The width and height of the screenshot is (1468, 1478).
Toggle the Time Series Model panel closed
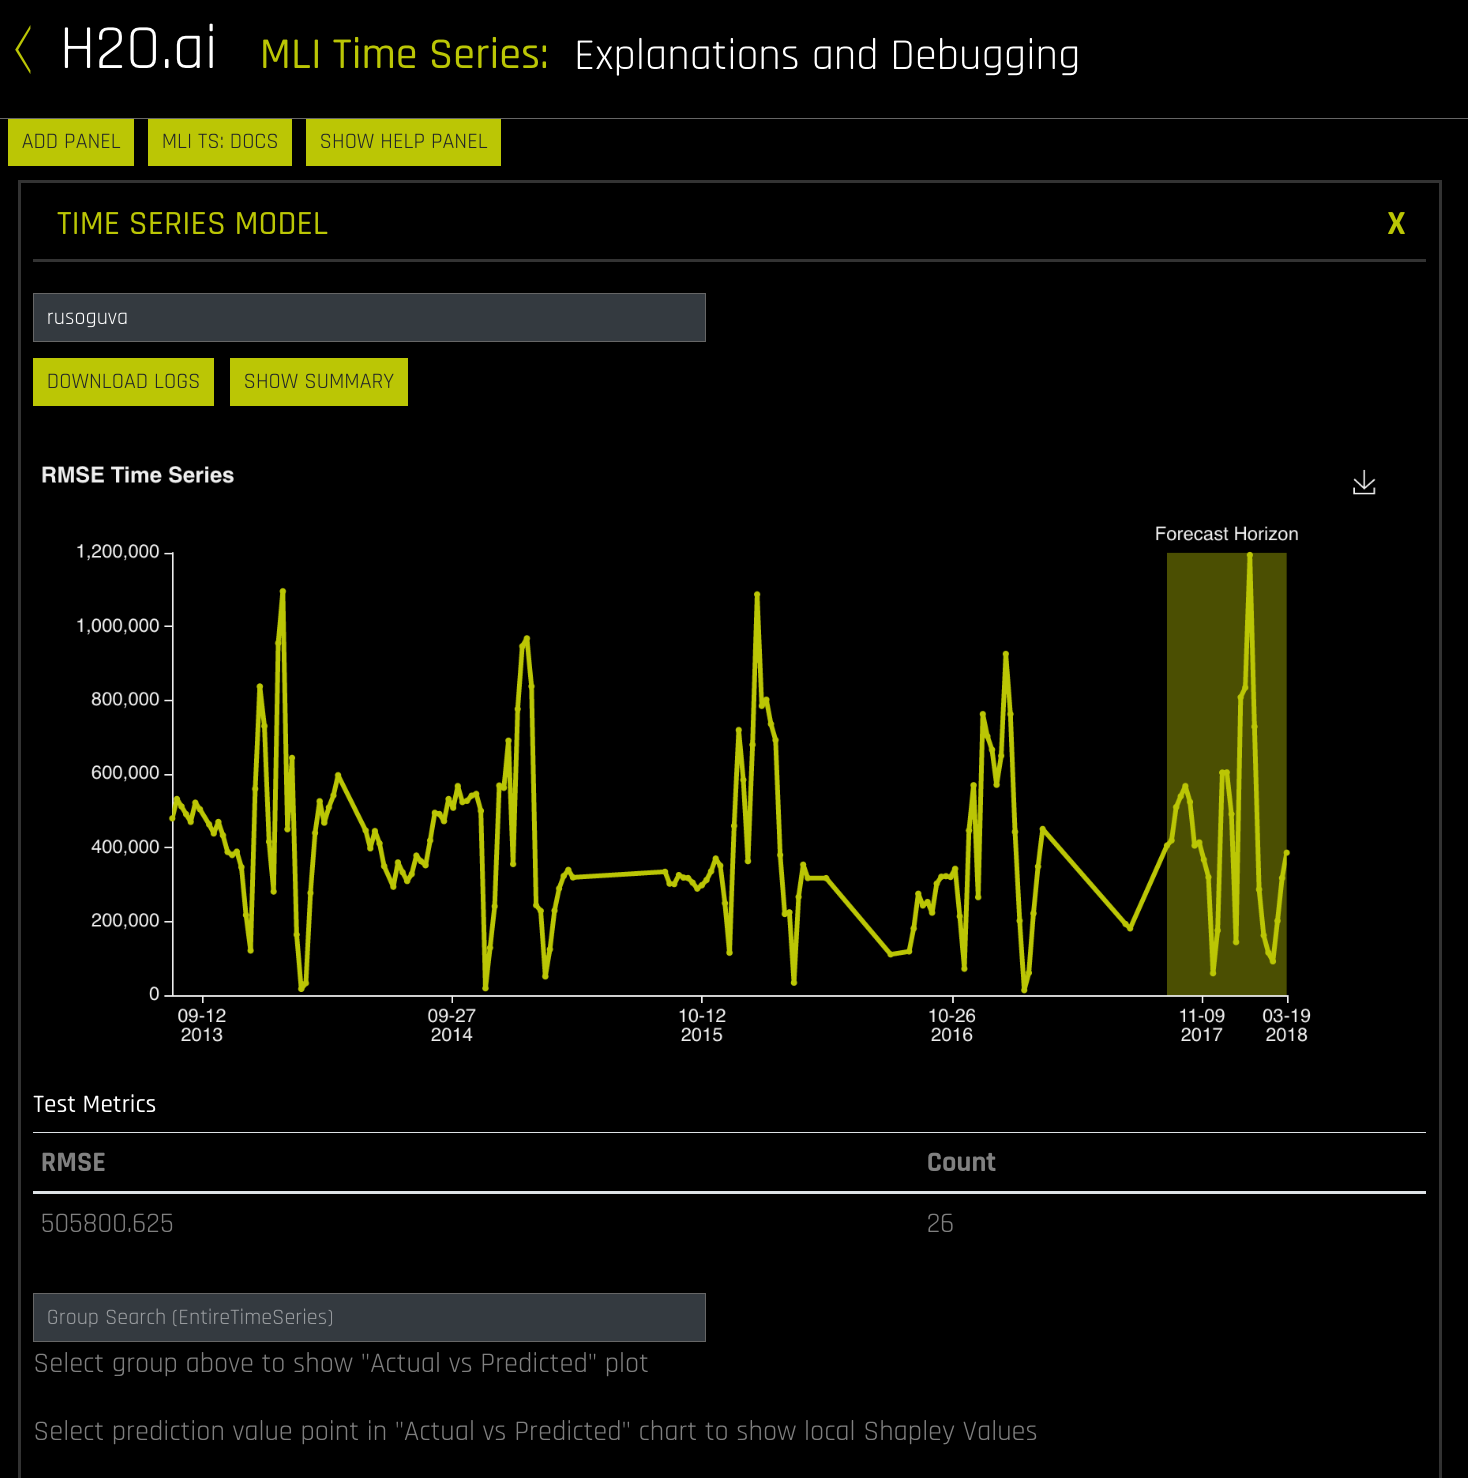pyautogui.click(x=1395, y=224)
